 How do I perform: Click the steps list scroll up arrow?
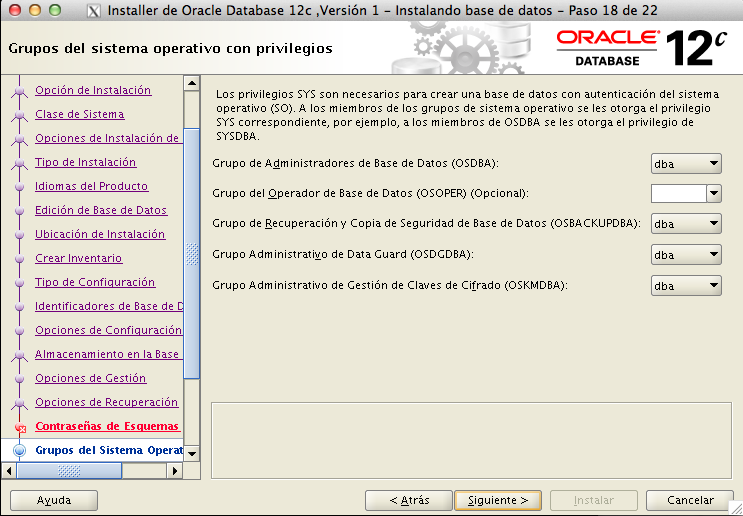(x=191, y=83)
